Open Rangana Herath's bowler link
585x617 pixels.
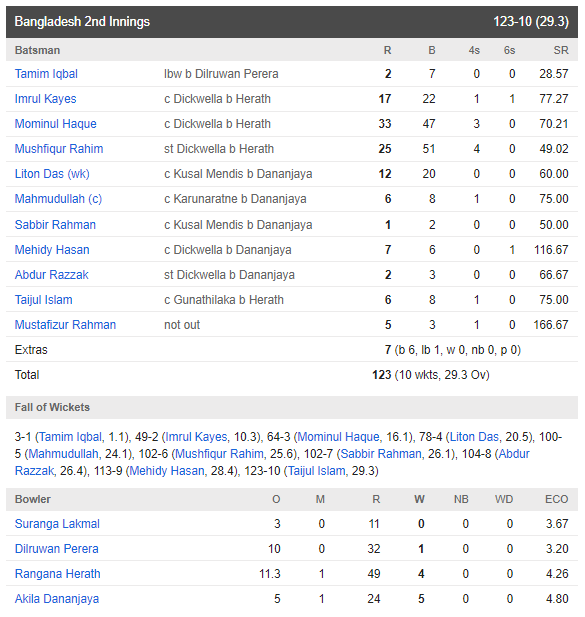click(x=57, y=574)
